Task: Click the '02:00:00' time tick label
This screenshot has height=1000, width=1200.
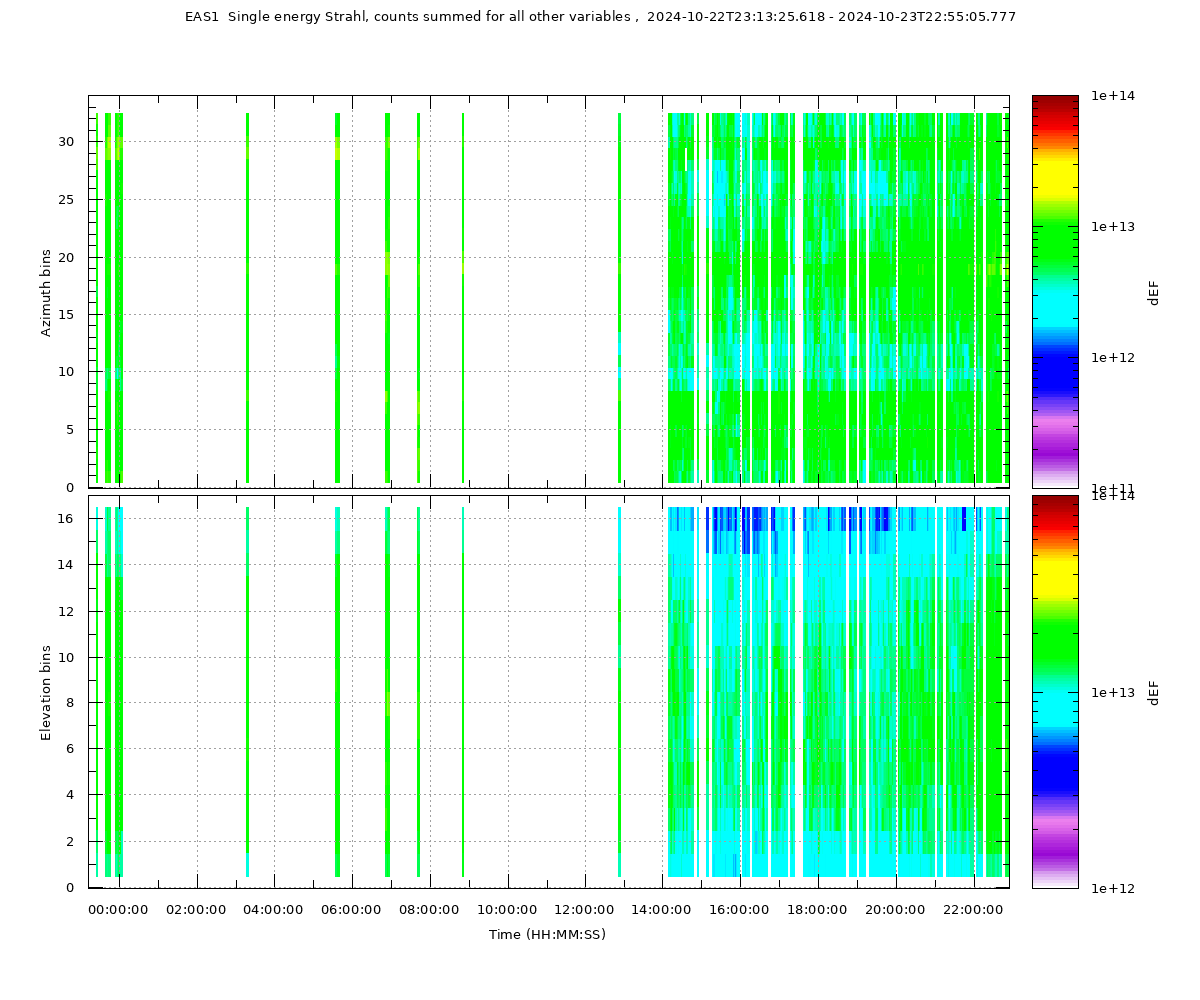Action: click(196, 909)
